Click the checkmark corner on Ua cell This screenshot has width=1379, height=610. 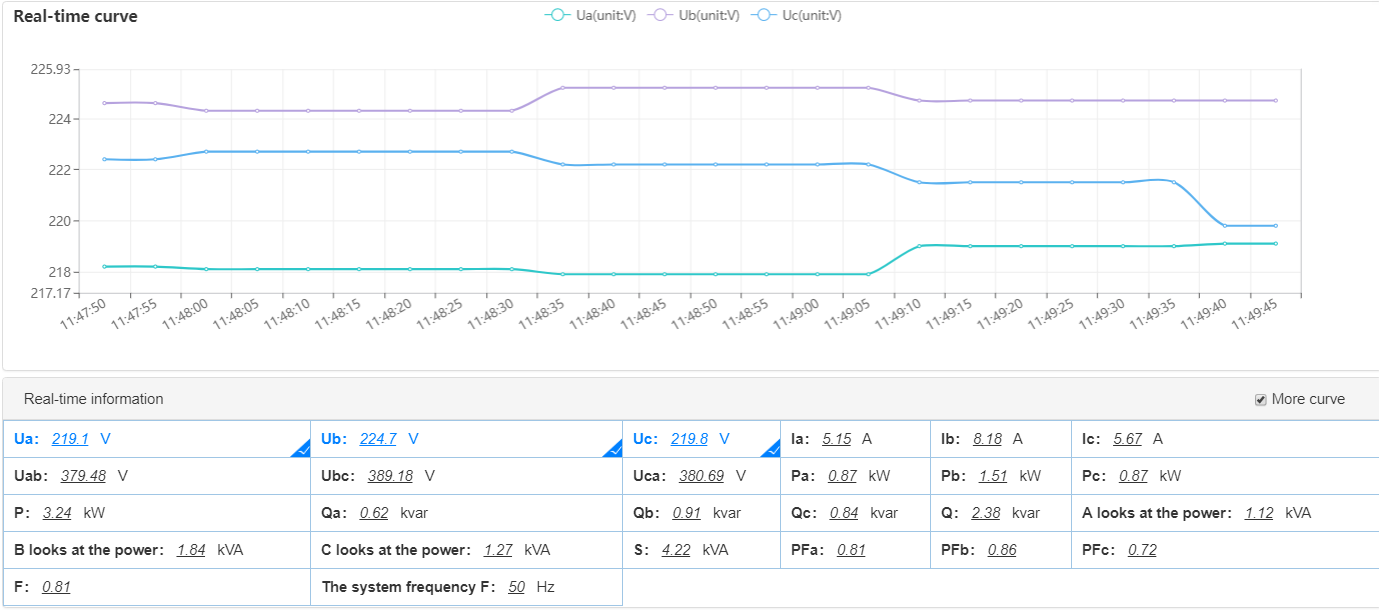(x=302, y=450)
